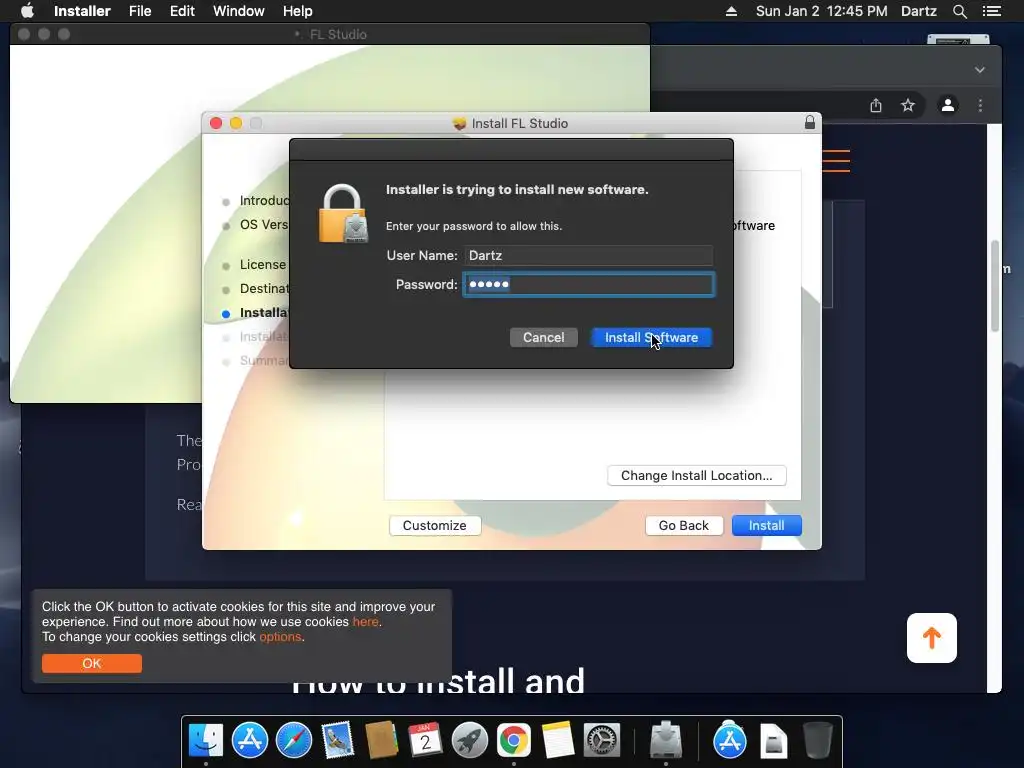Open Contacts book icon in Dock
Screen dimensions: 1024x768
click(x=381, y=741)
